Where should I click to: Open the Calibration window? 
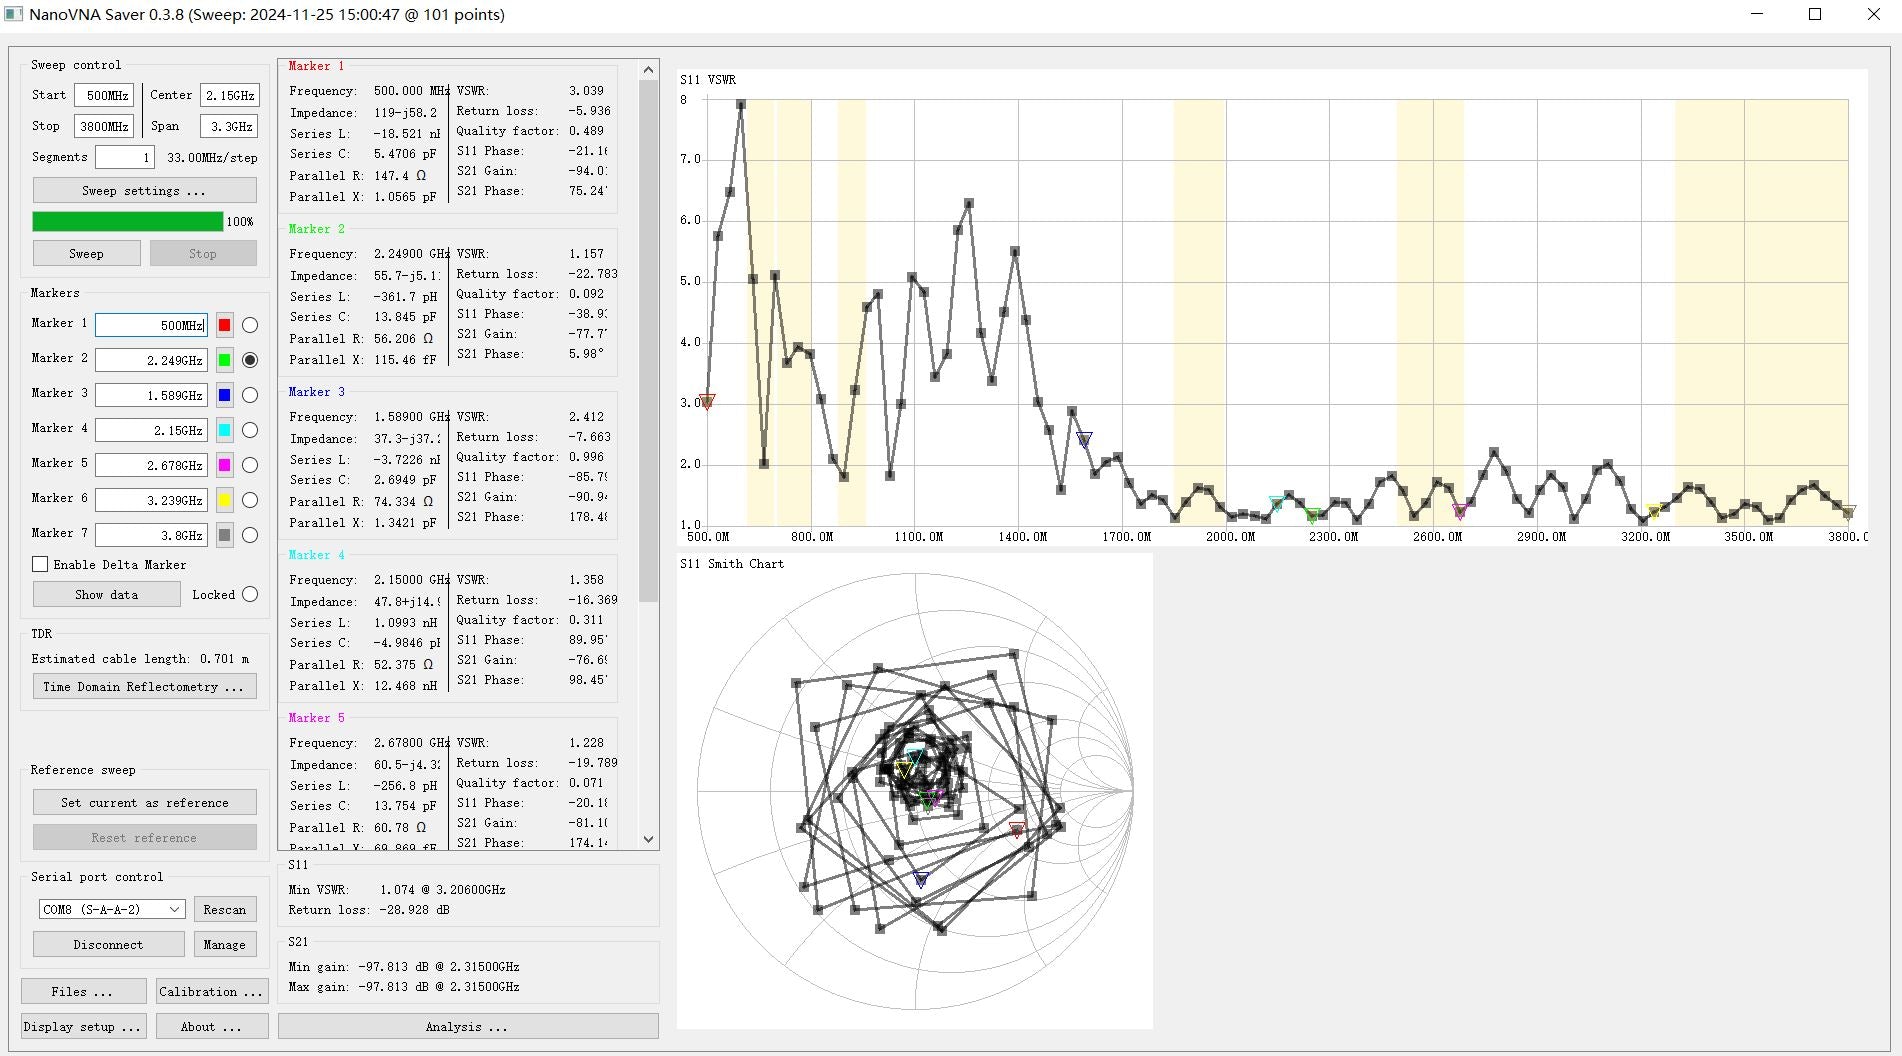click(212, 991)
